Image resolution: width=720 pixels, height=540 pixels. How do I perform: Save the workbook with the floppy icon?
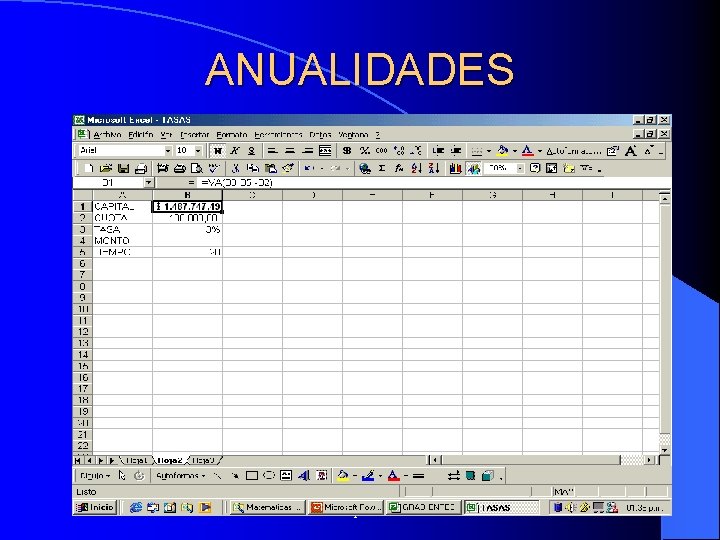(x=123, y=169)
